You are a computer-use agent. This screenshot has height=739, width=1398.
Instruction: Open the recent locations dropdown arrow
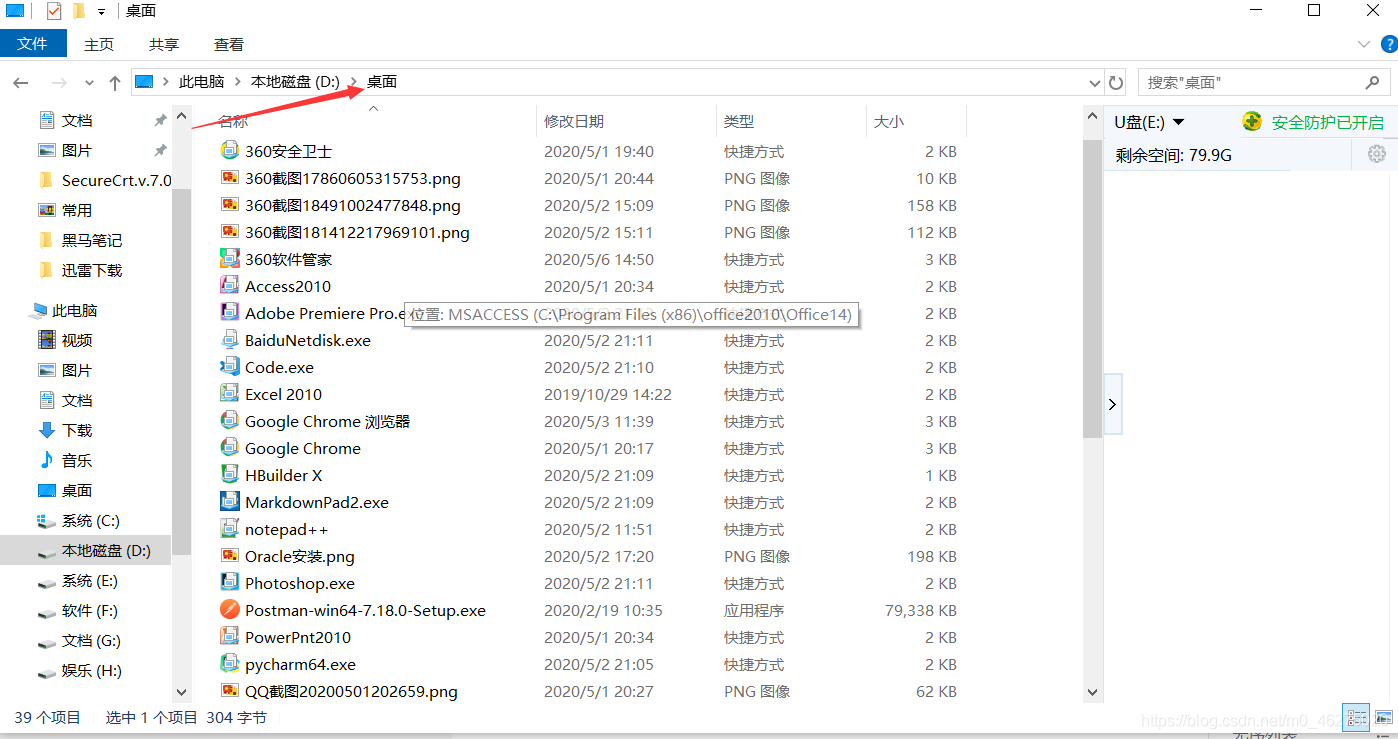[89, 83]
